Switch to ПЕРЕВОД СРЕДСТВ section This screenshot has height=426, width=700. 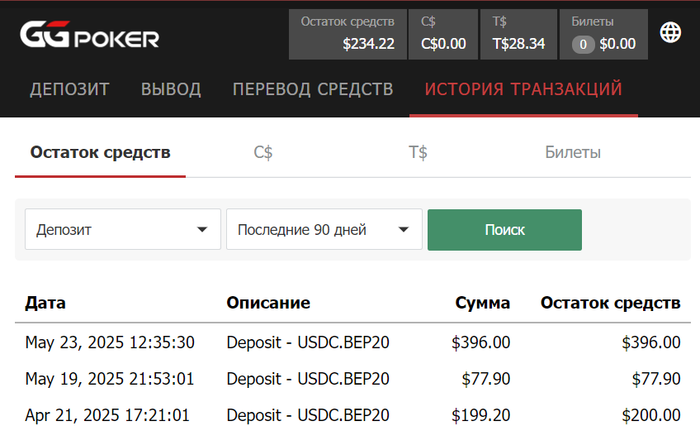pyautogui.click(x=313, y=89)
